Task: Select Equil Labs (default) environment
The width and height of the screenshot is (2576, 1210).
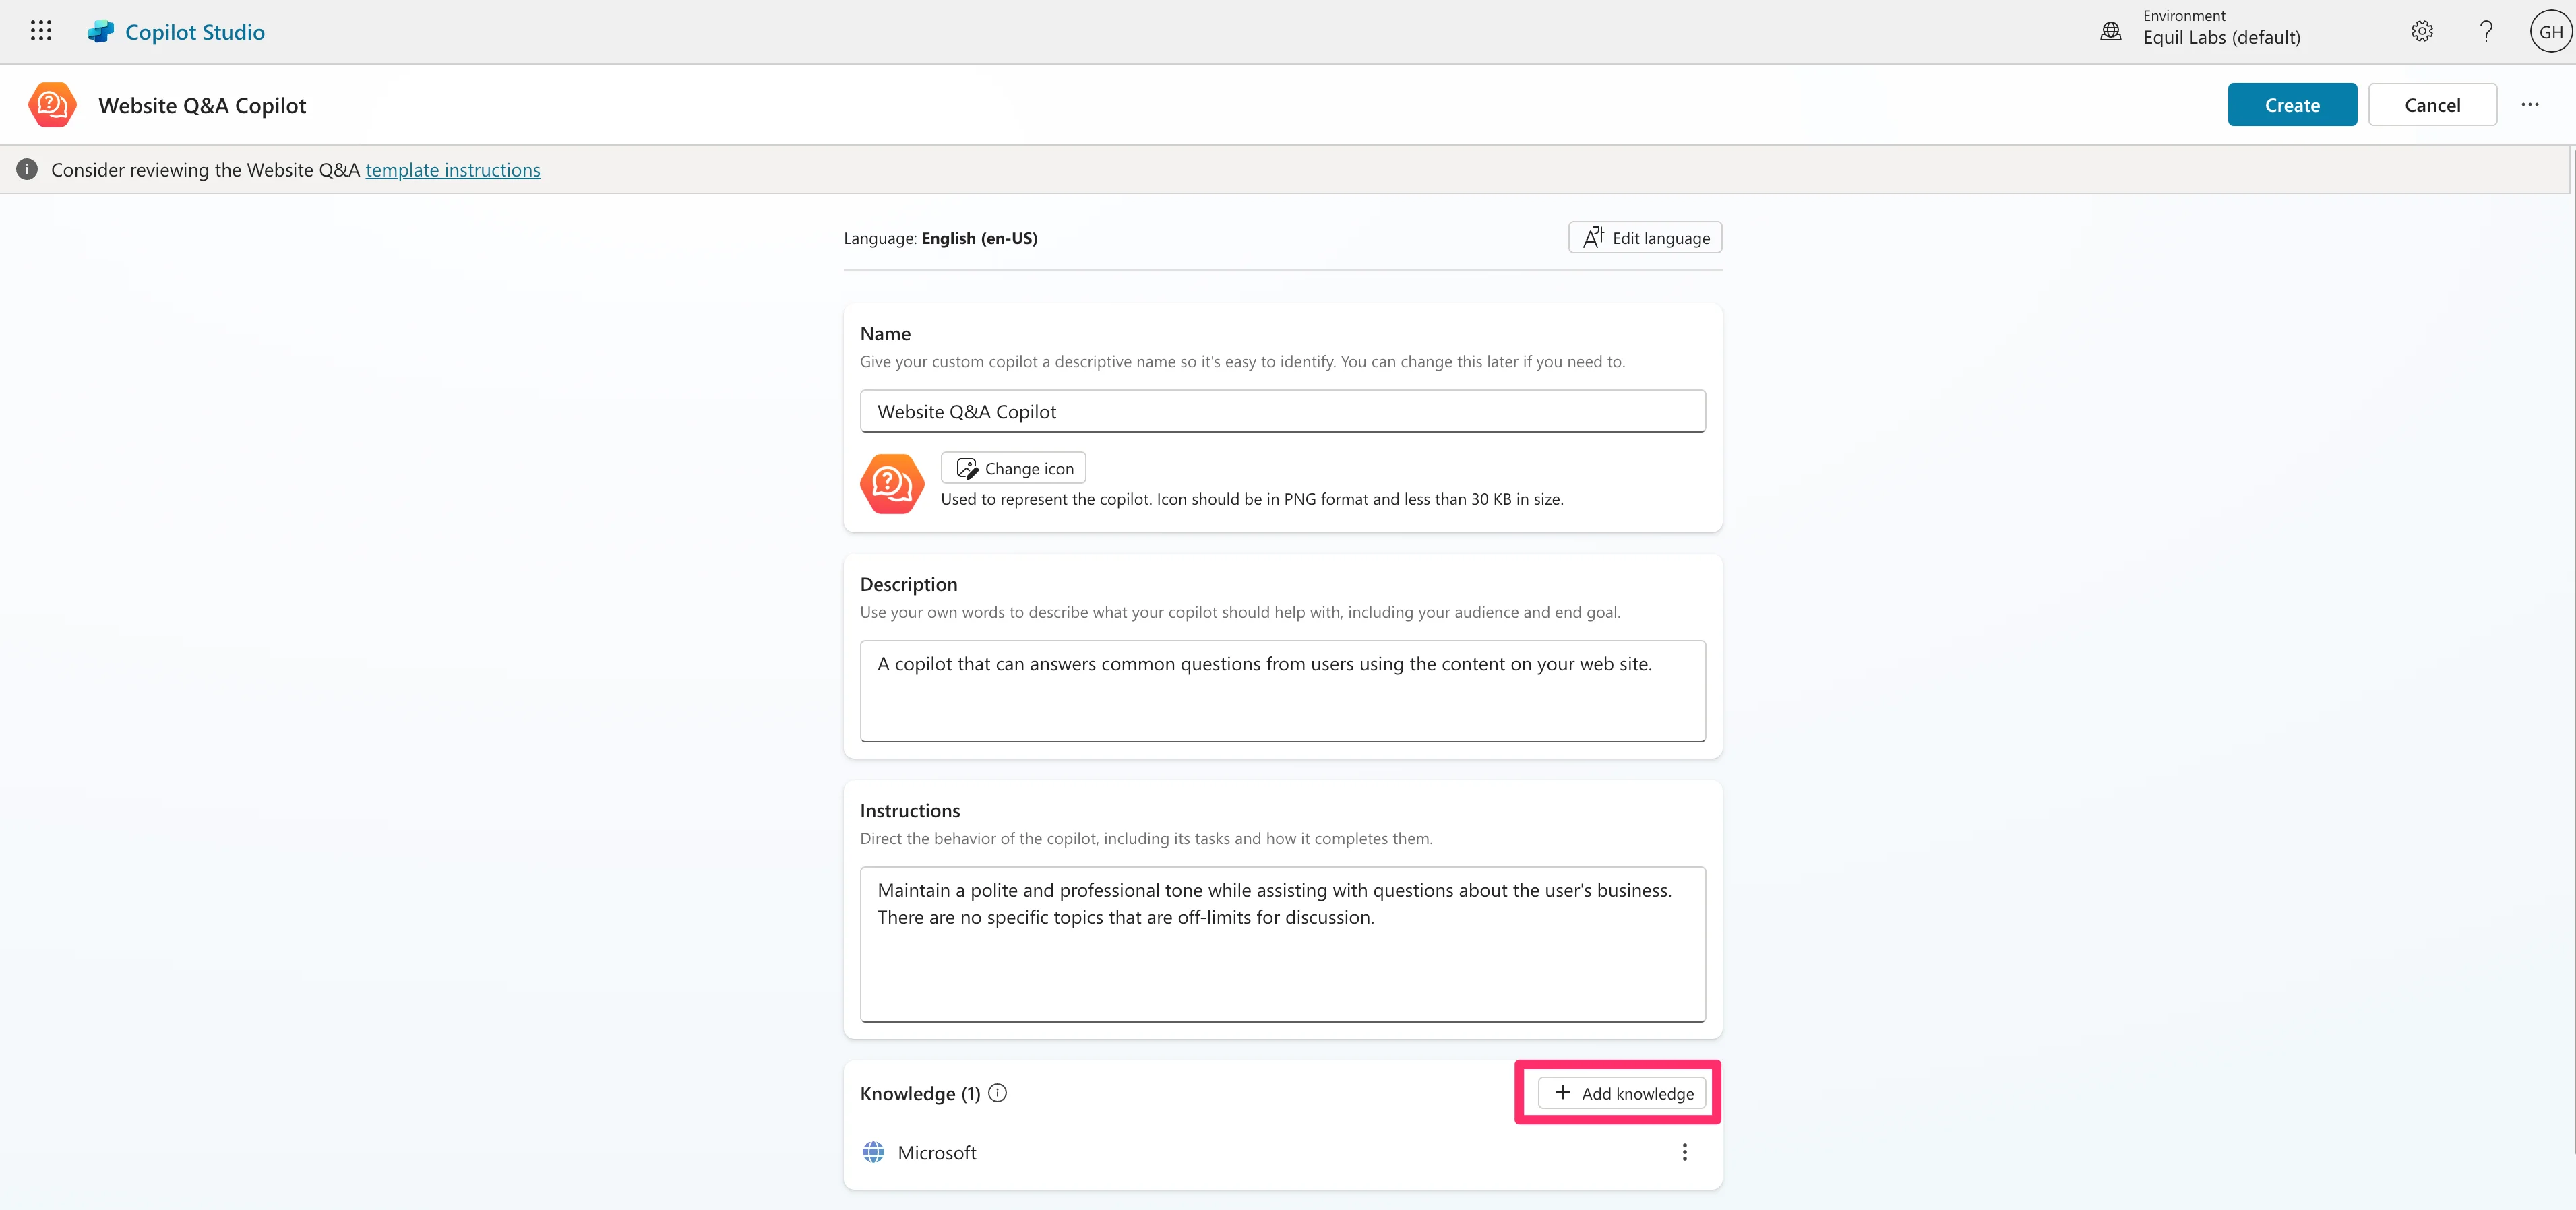Action: [x=2221, y=37]
